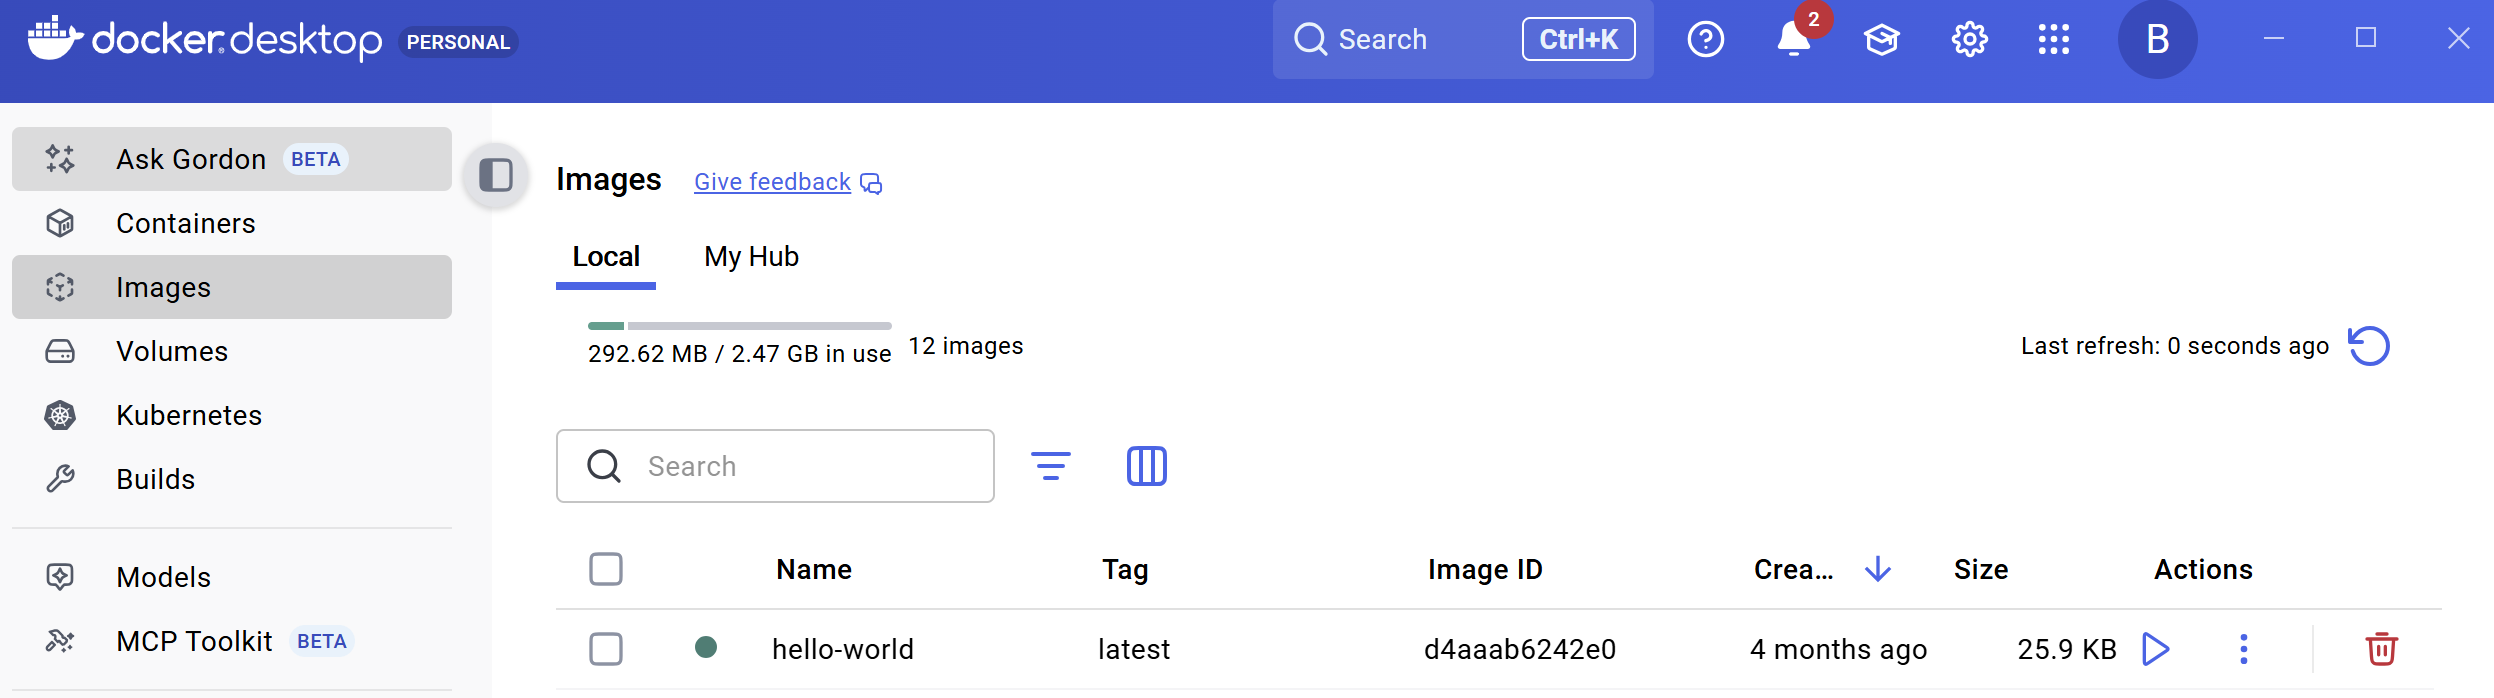Viewport: 2494px width, 698px height.
Task: Open the Learning center graduation cap icon
Action: [x=1882, y=39]
